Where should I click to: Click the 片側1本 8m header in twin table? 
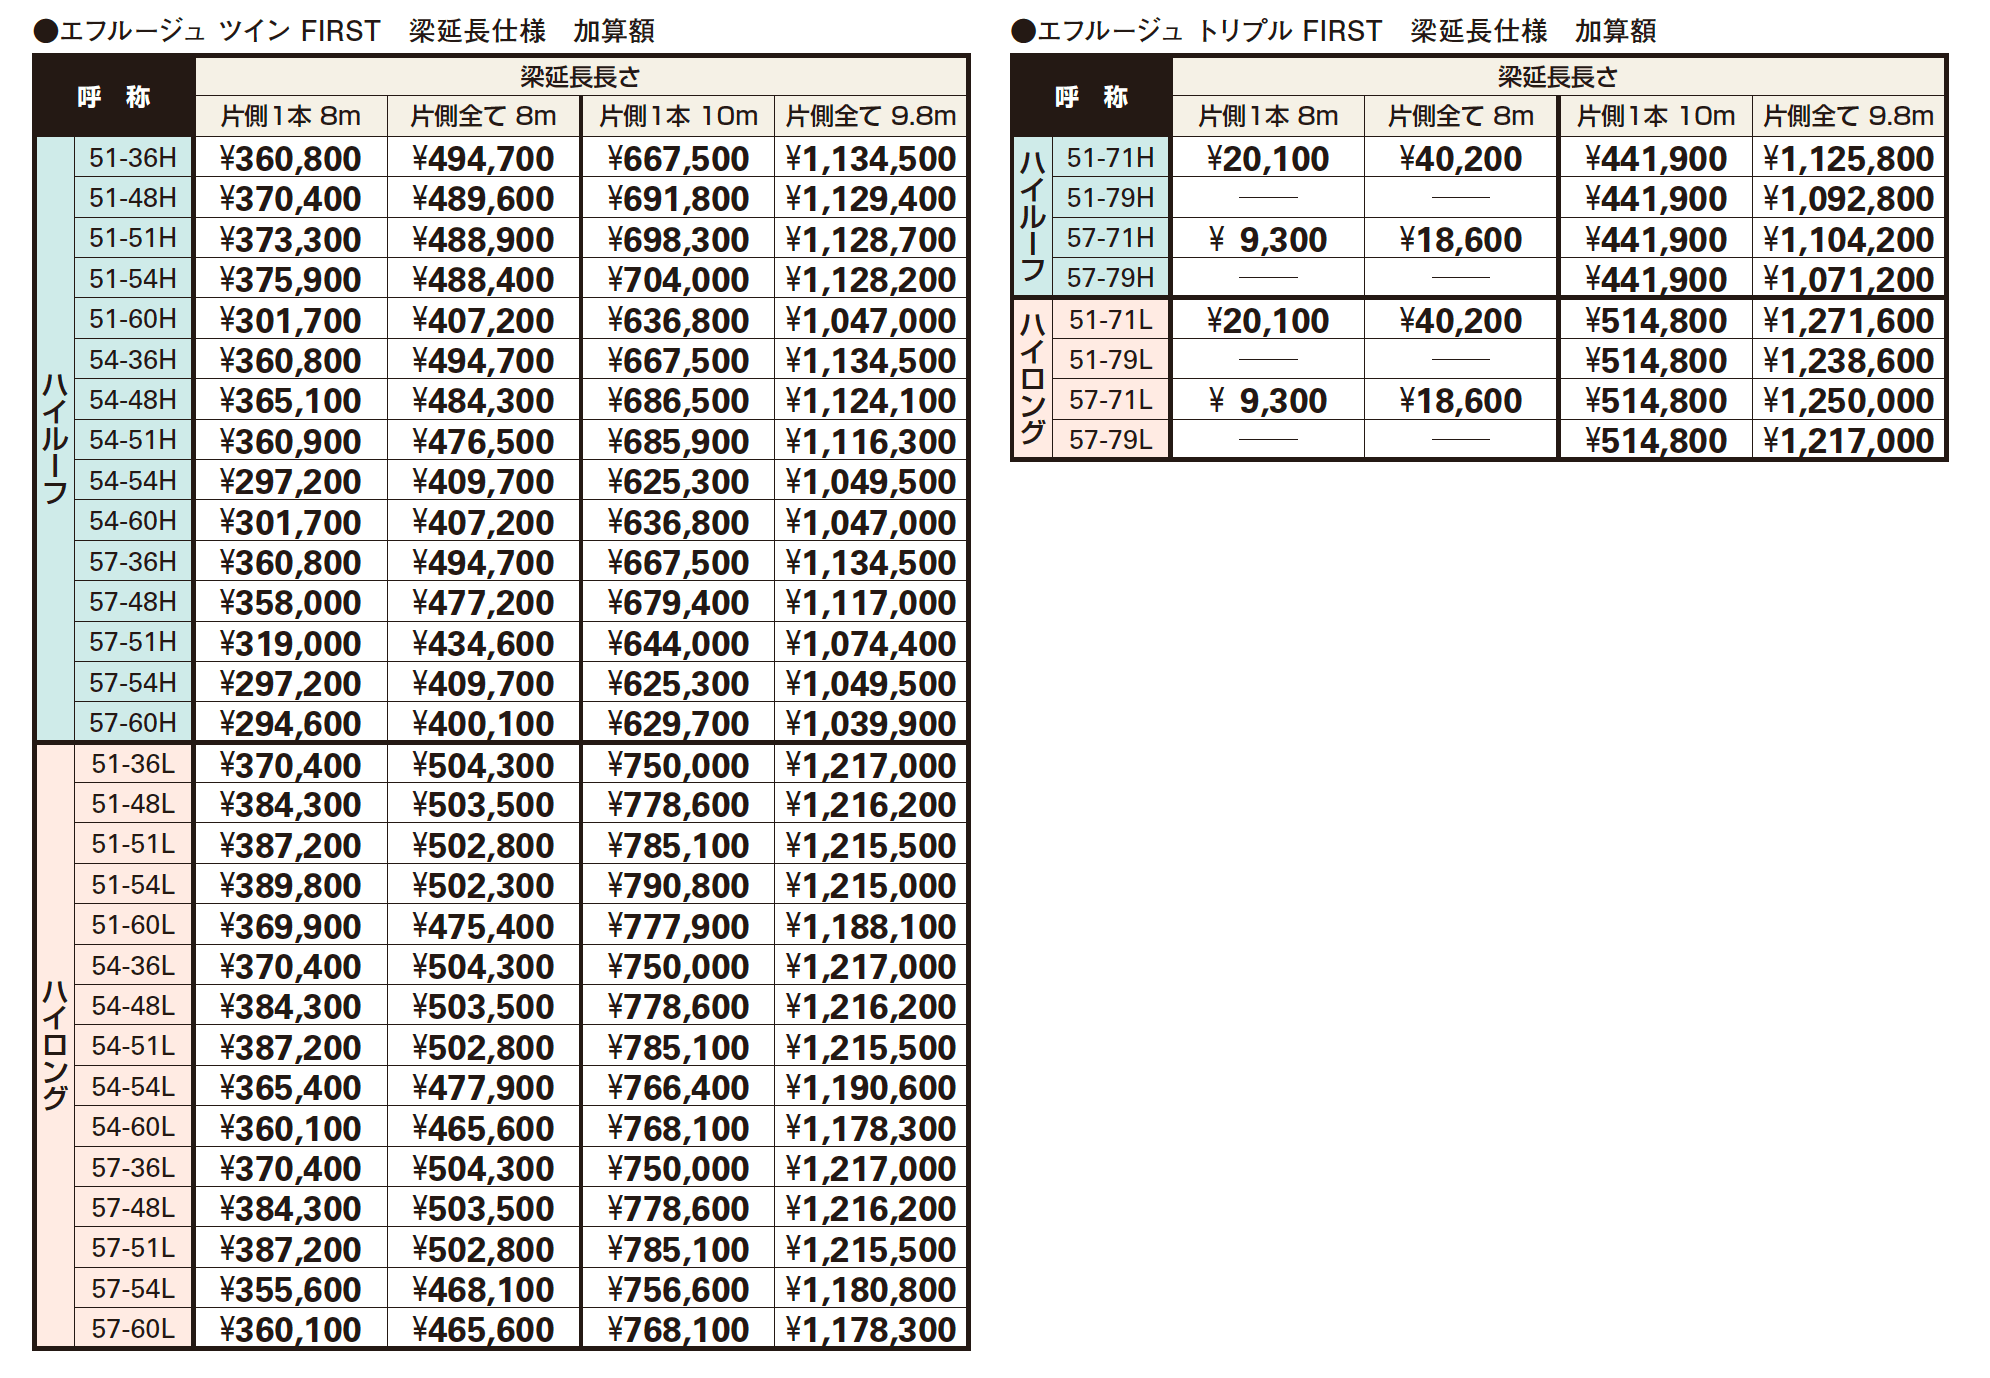point(290,116)
